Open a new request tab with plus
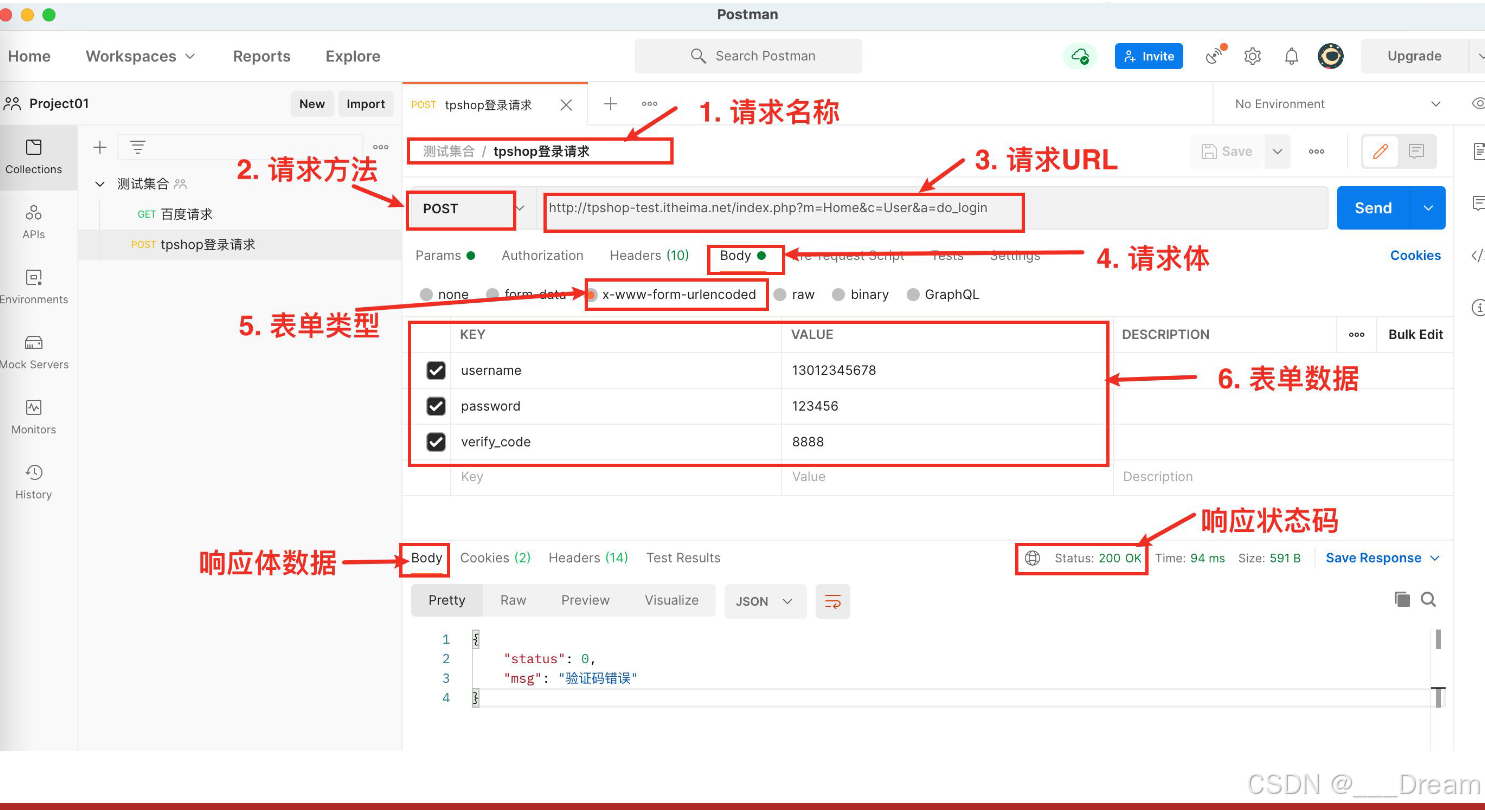 tap(610, 104)
